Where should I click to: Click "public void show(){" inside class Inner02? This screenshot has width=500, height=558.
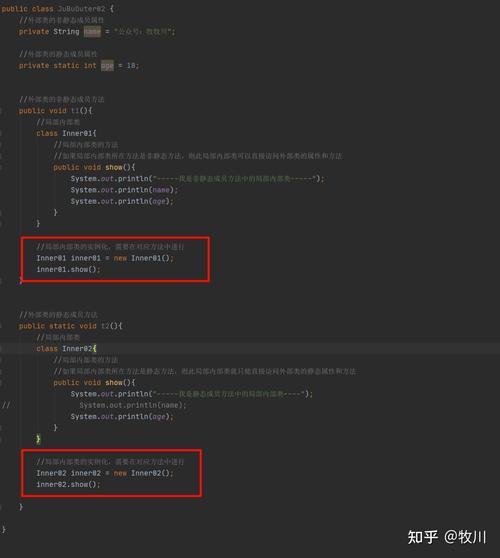[94, 383]
